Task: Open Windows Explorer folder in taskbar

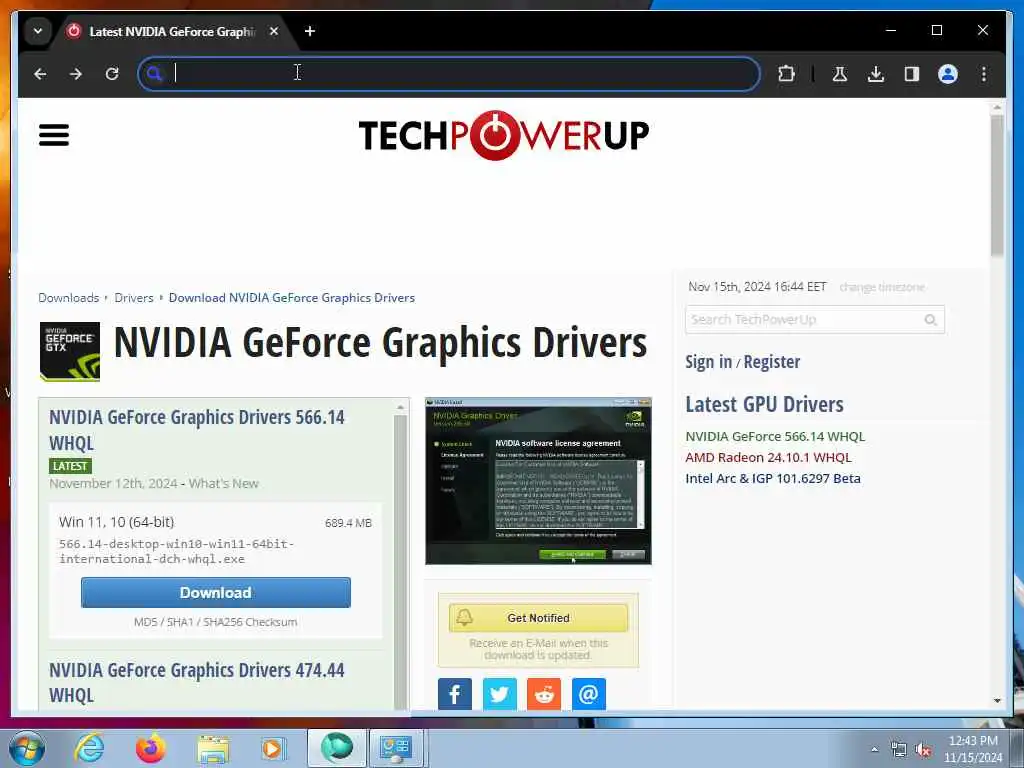Action: click(213, 749)
